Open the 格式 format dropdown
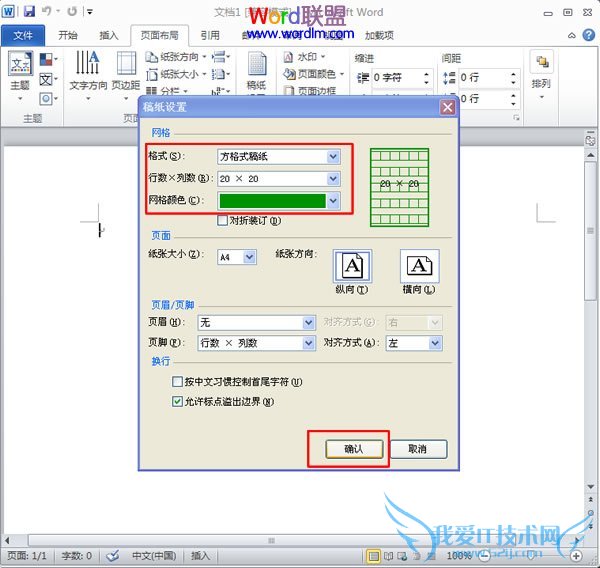 point(333,157)
